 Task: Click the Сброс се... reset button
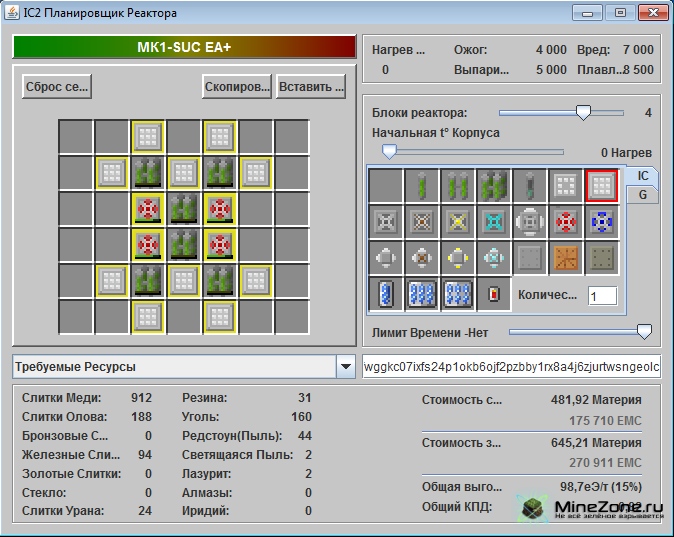pos(56,87)
